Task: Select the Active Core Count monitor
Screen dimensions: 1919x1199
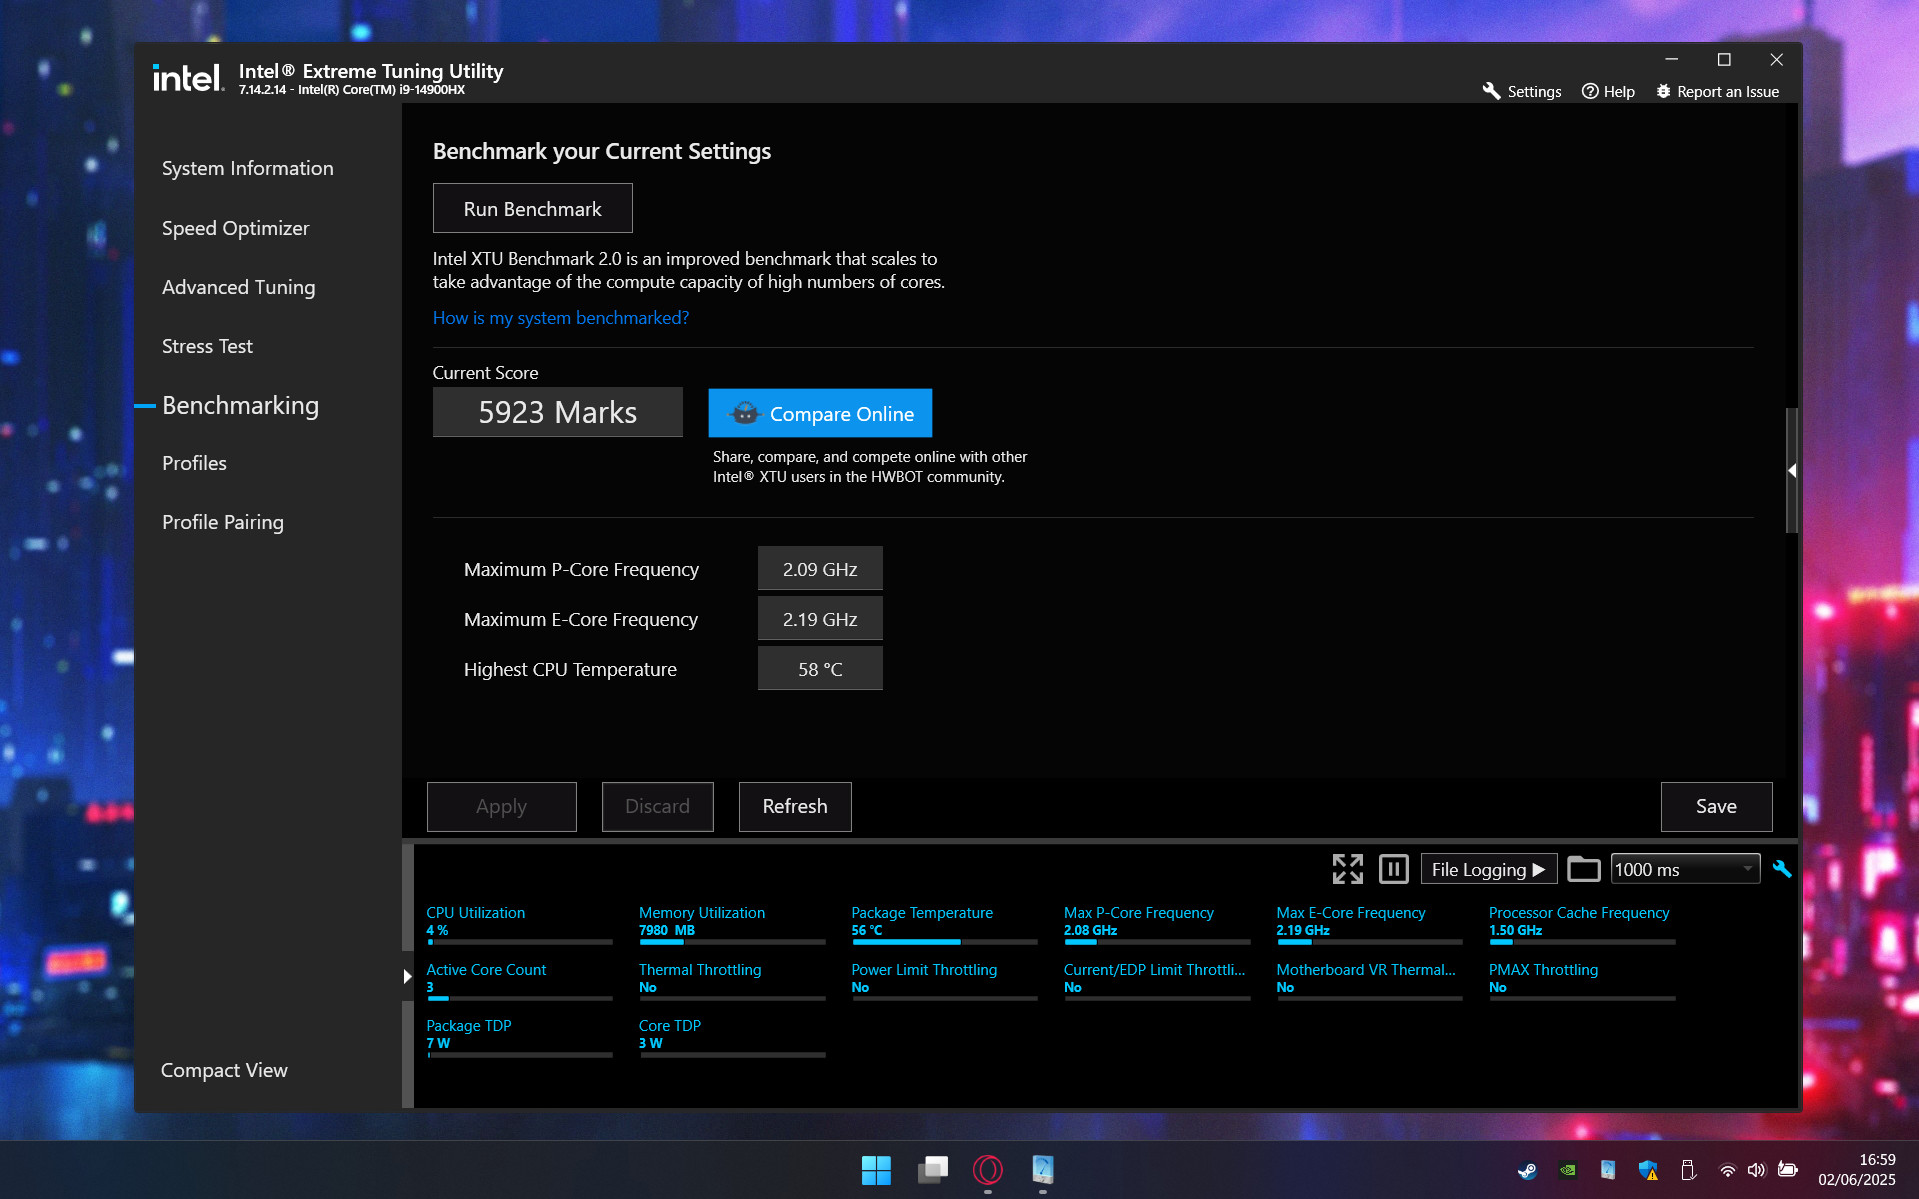Action: pyautogui.click(x=519, y=982)
